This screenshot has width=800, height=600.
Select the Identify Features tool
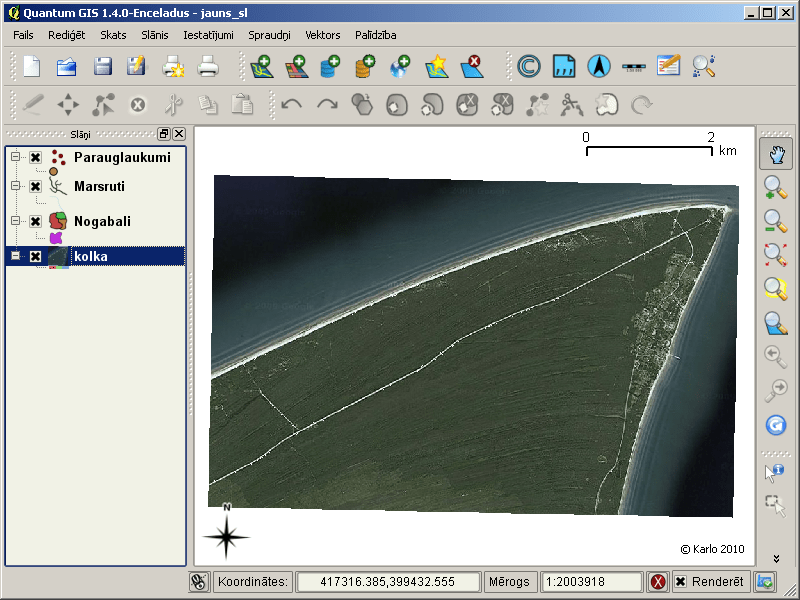point(775,472)
